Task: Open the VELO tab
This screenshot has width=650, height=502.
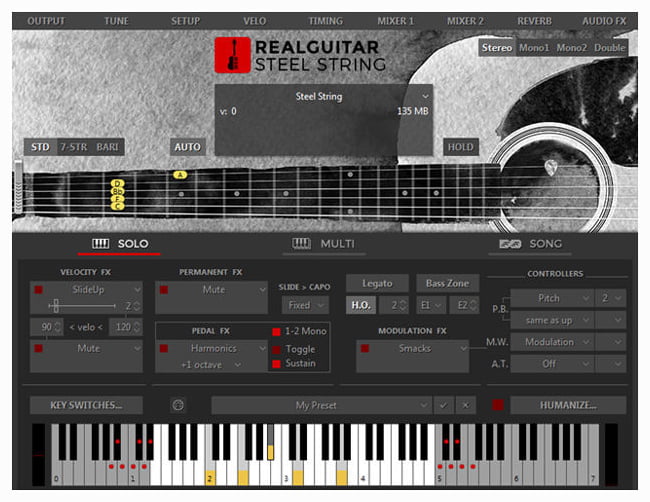Action: pos(255,21)
